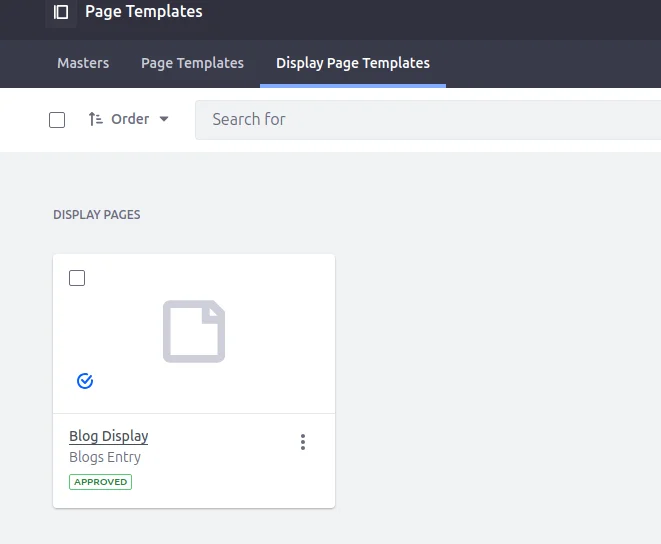661x544 pixels.
Task: Tick the Blog Display card checkbox
Action: [77, 278]
